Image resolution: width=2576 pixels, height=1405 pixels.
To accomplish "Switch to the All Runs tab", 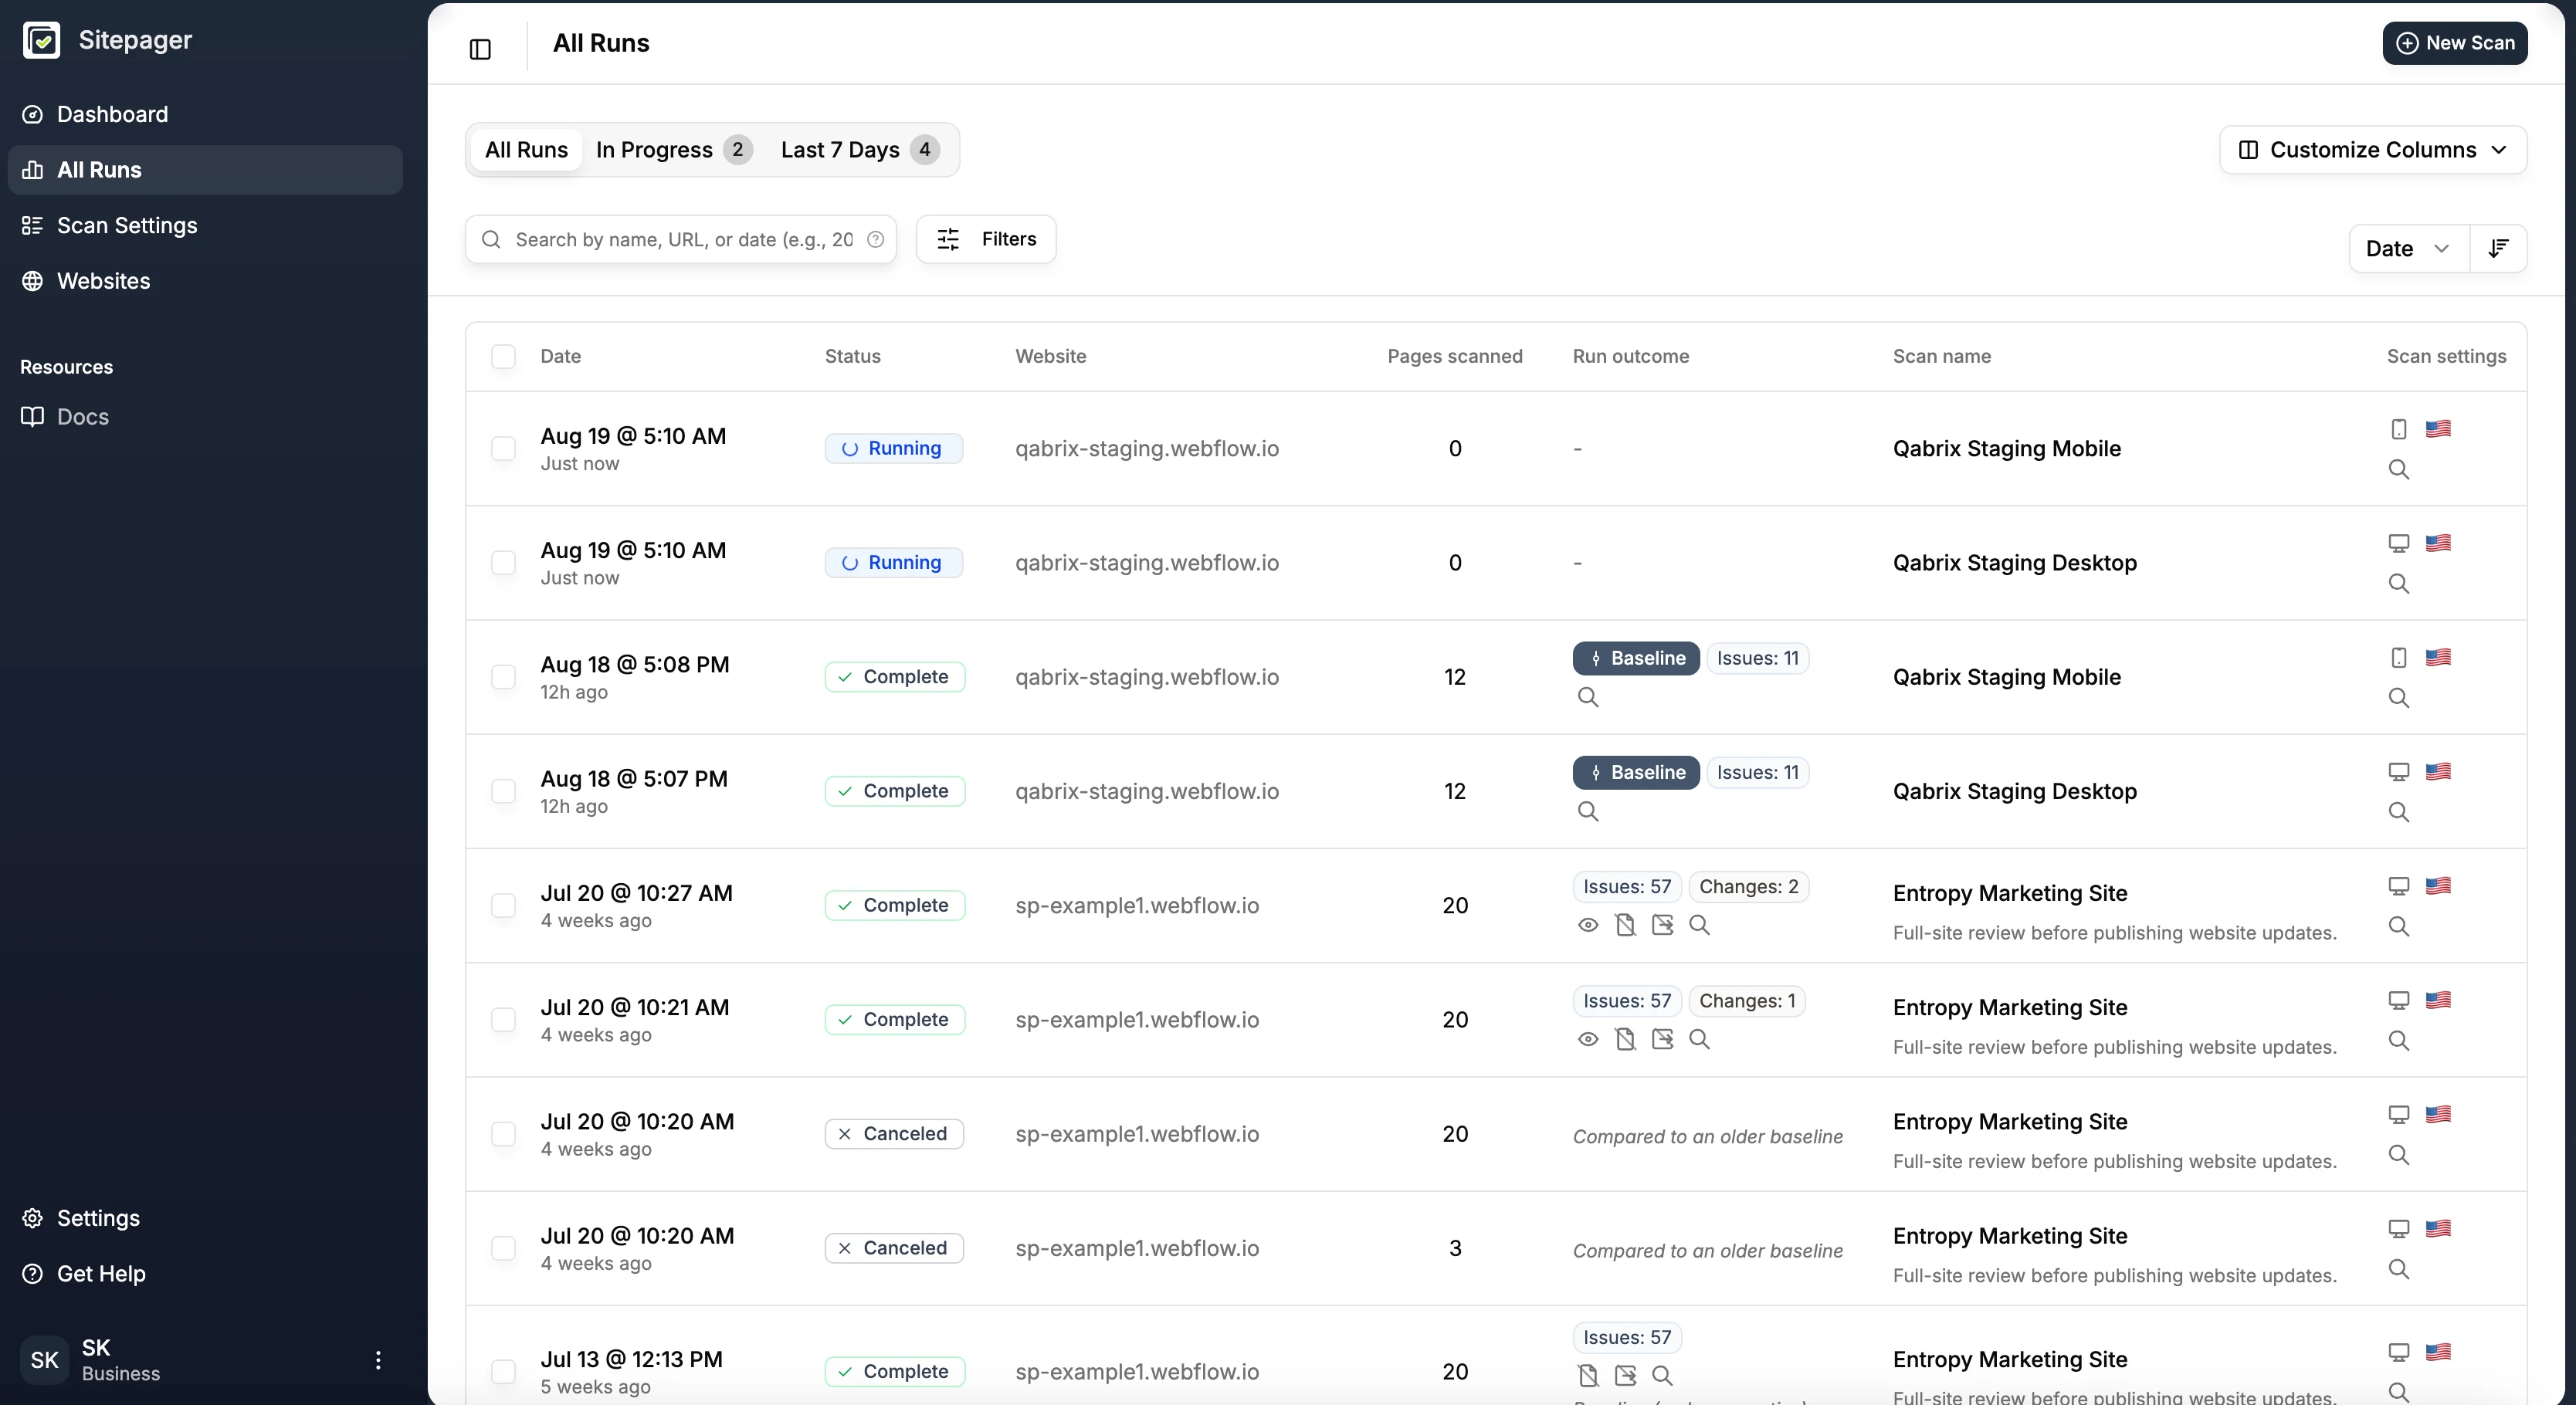I will tap(526, 150).
